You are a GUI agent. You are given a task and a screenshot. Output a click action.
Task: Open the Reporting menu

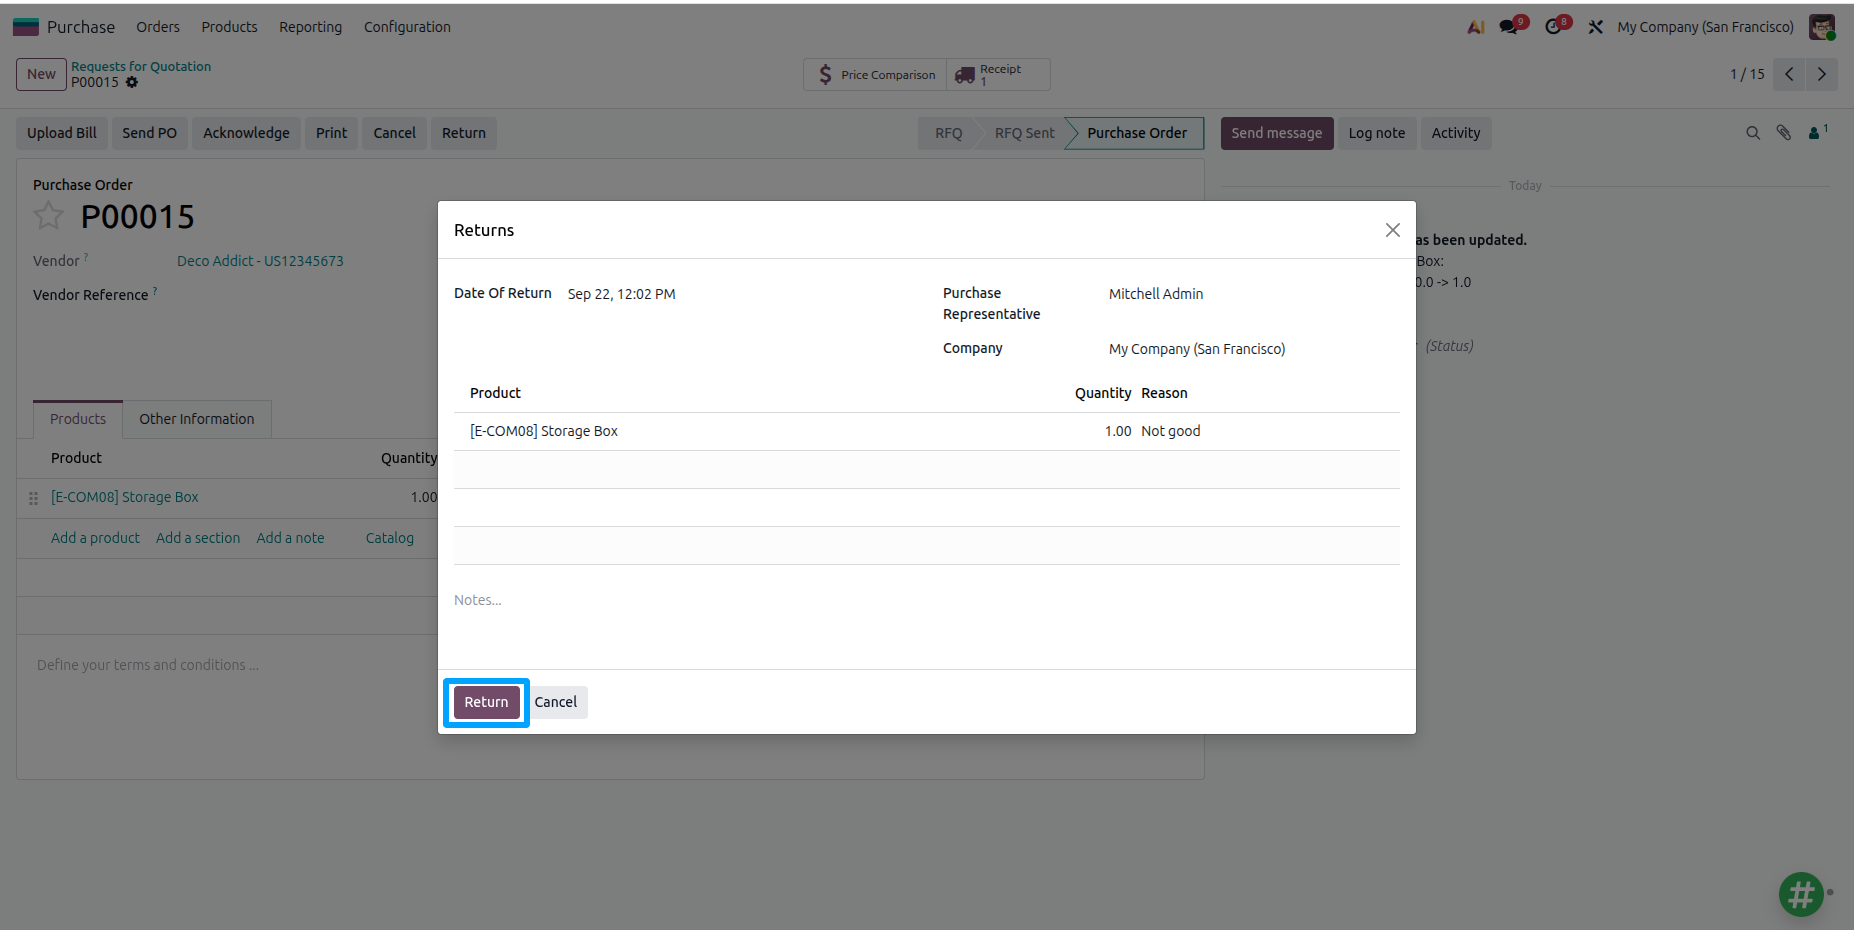310,27
